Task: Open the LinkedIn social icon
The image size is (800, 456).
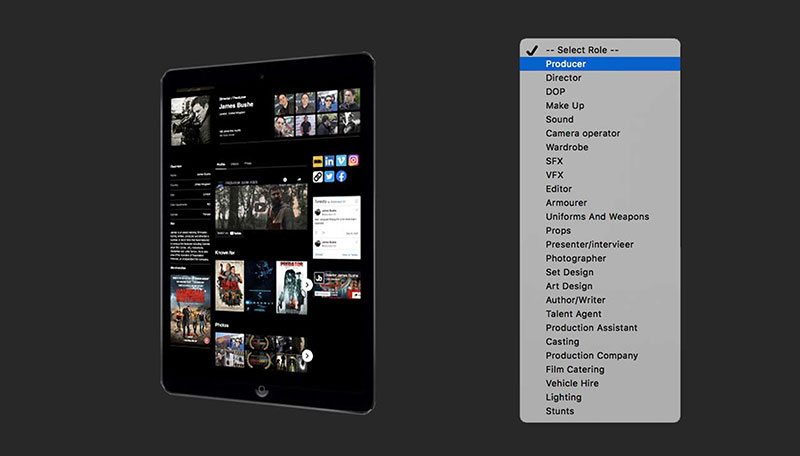Action: (x=330, y=161)
